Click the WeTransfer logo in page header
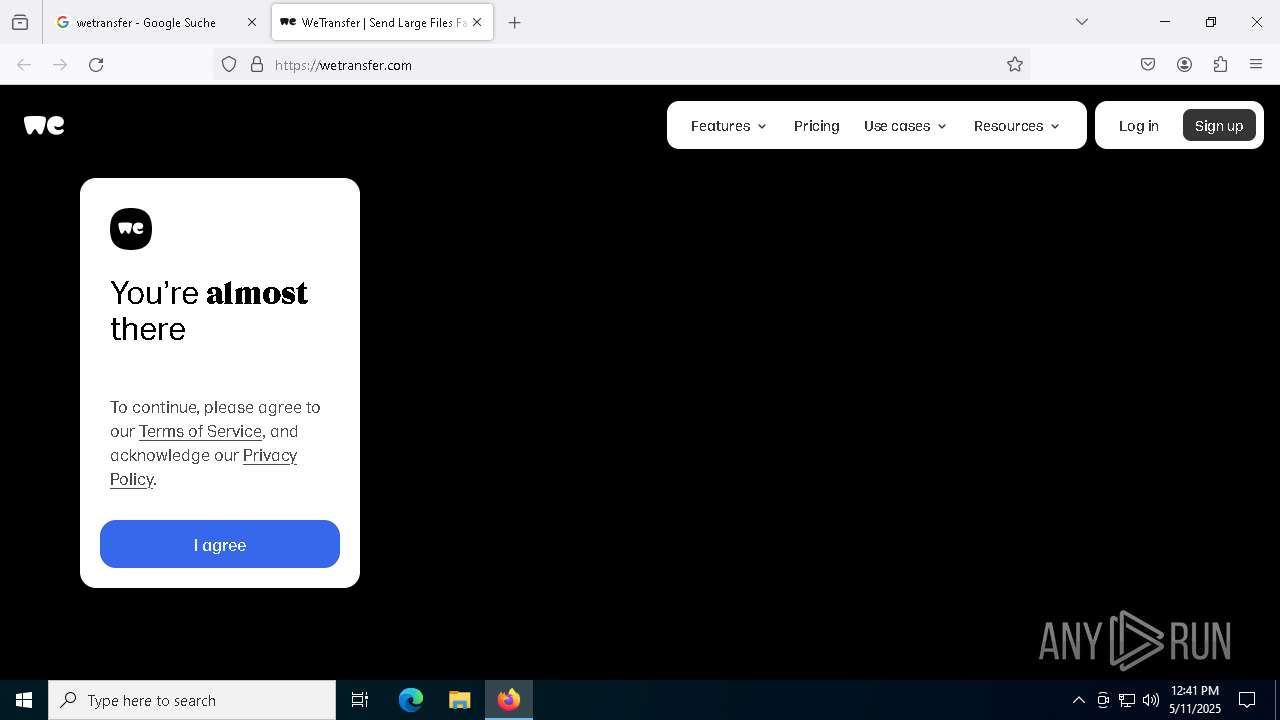 44,125
